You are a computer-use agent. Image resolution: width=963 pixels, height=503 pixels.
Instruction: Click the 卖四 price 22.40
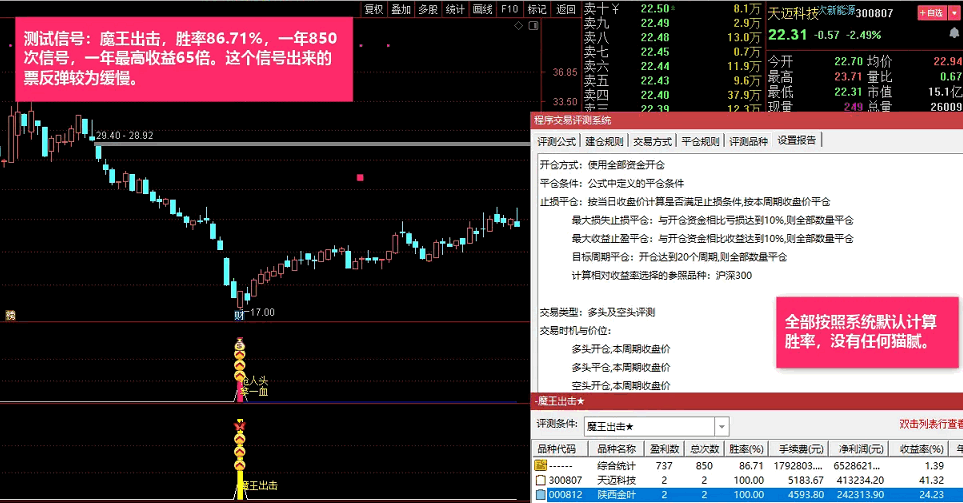655,95
